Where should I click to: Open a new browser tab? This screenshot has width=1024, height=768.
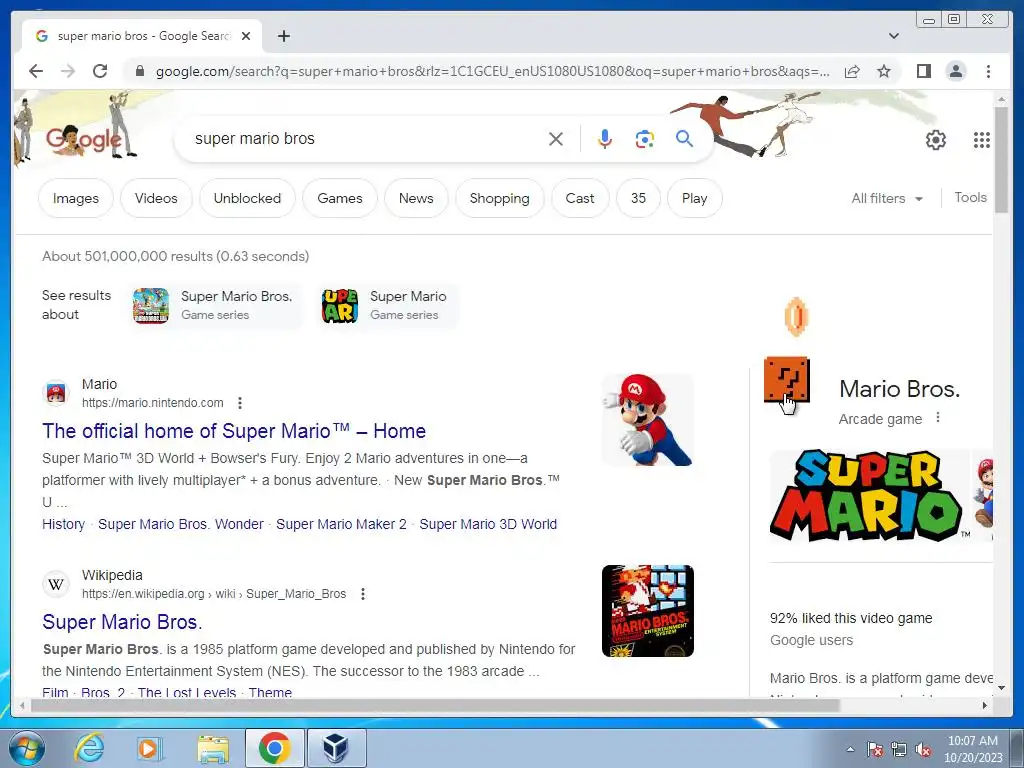pyautogui.click(x=283, y=36)
